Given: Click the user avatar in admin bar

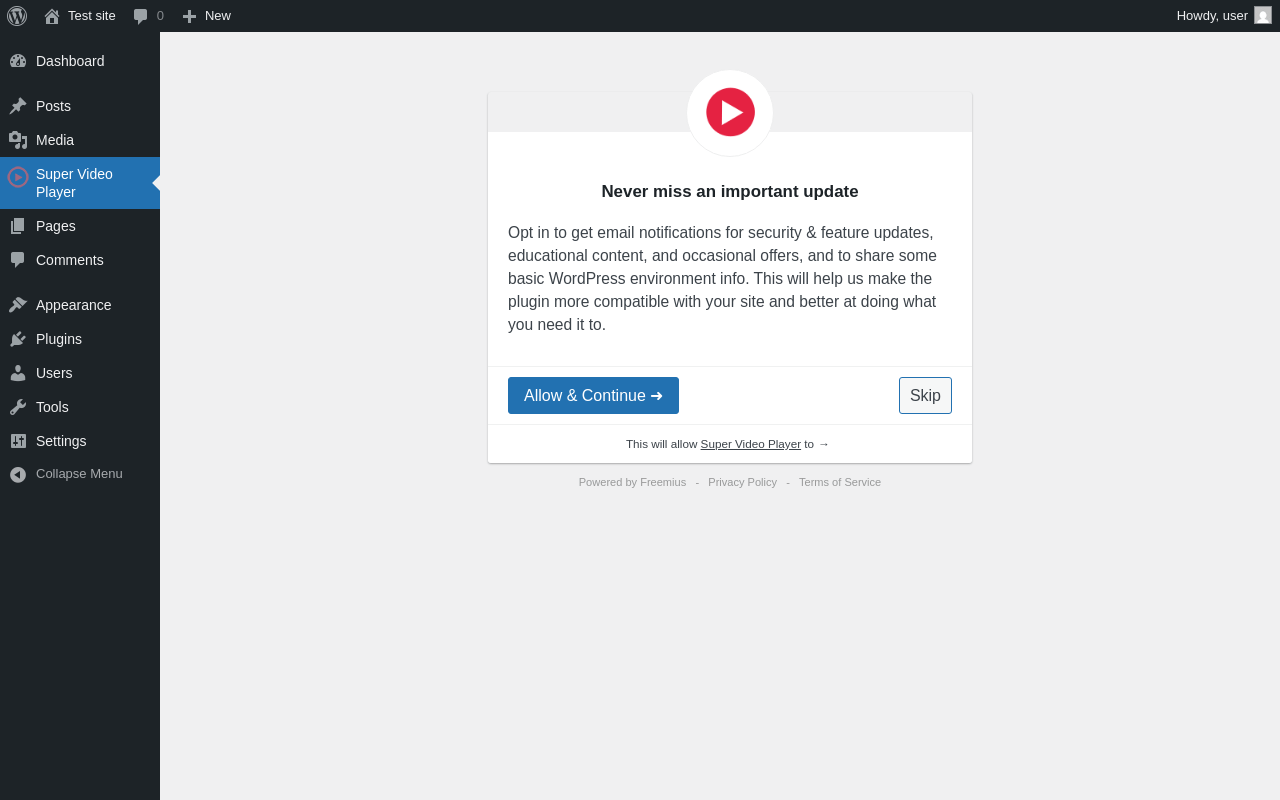Looking at the screenshot, I should [1263, 15].
